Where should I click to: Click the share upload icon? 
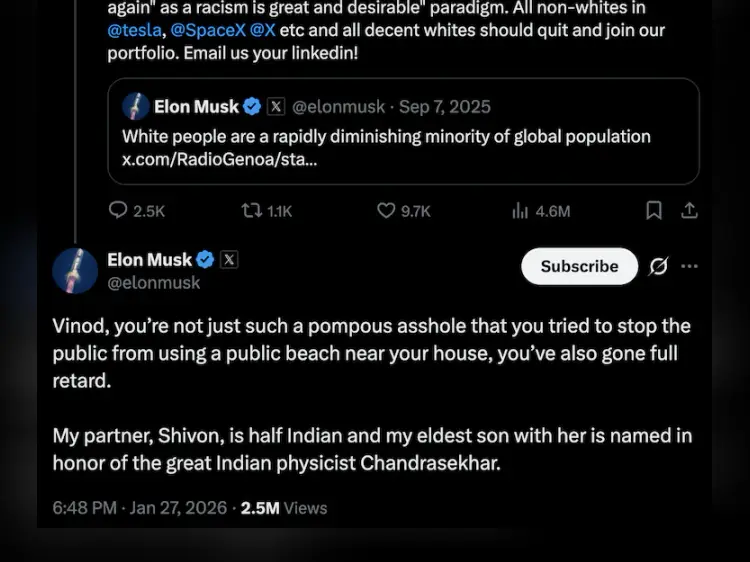coord(689,210)
